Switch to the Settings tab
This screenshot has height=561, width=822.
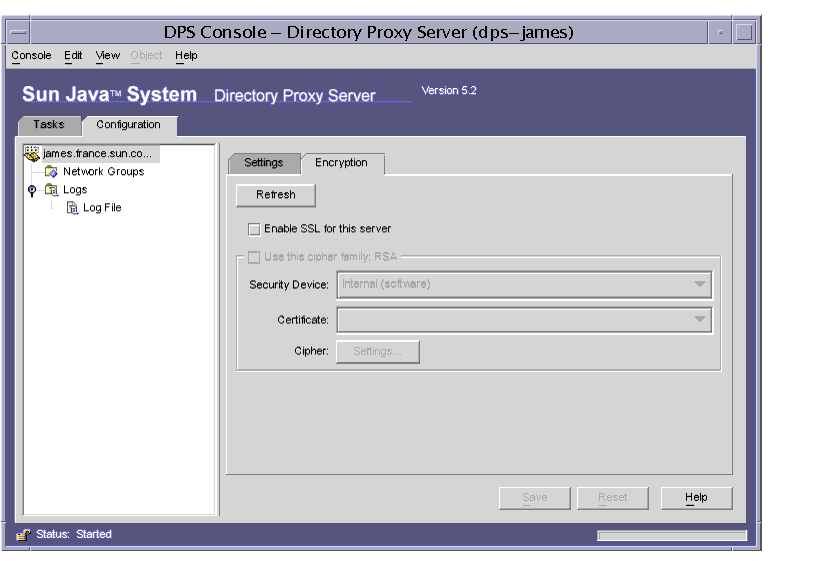tap(264, 163)
